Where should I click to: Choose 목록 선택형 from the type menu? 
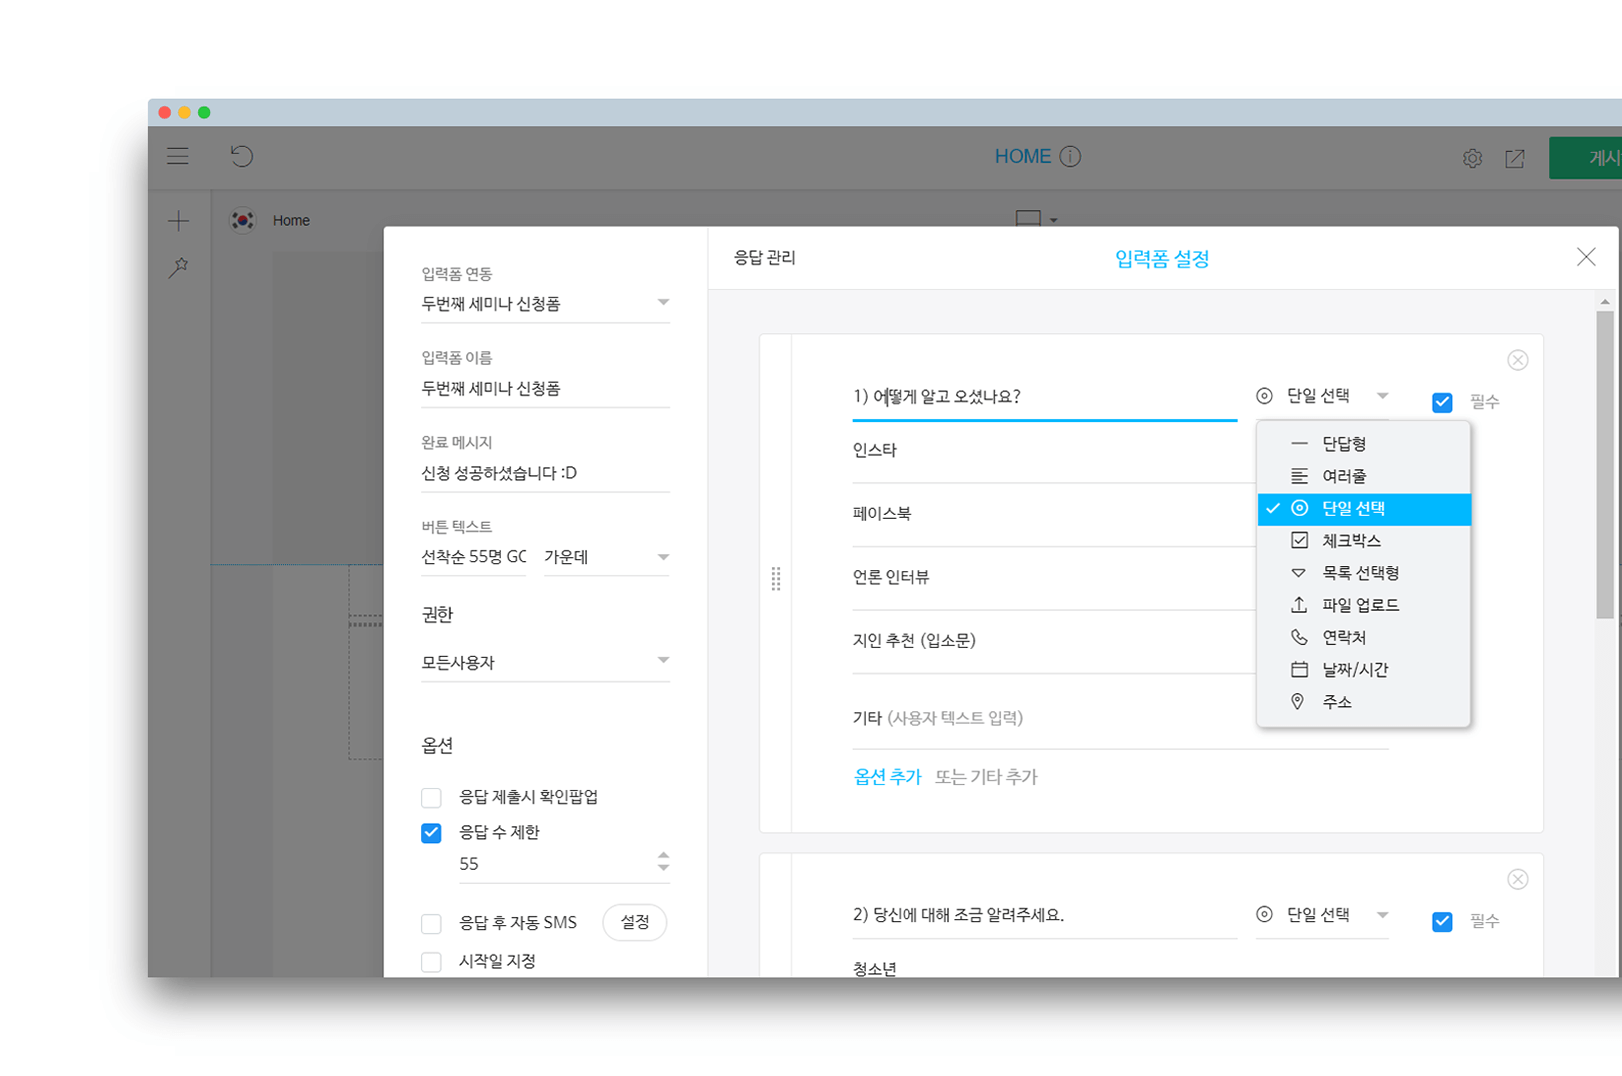pos(1364,573)
